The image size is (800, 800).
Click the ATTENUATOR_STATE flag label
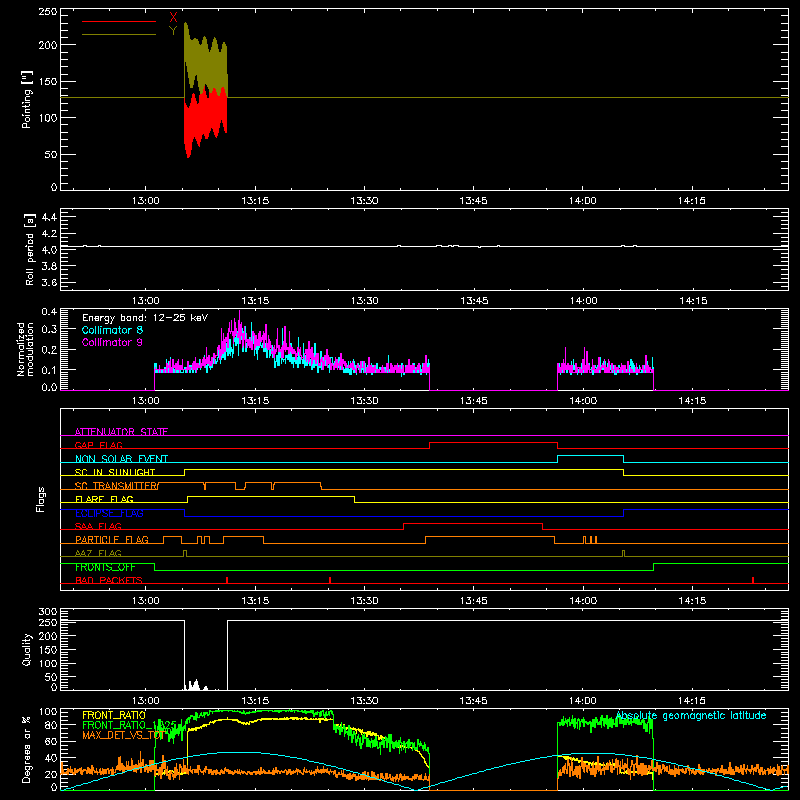121,432
